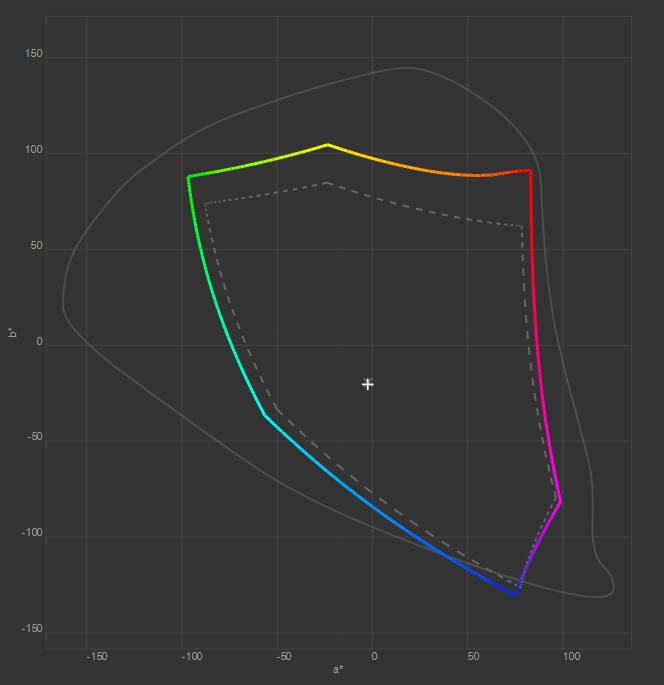Click the yellow peak of the colored gamut outline
Screen dimensions: 664x685
click(x=328, y=145)
